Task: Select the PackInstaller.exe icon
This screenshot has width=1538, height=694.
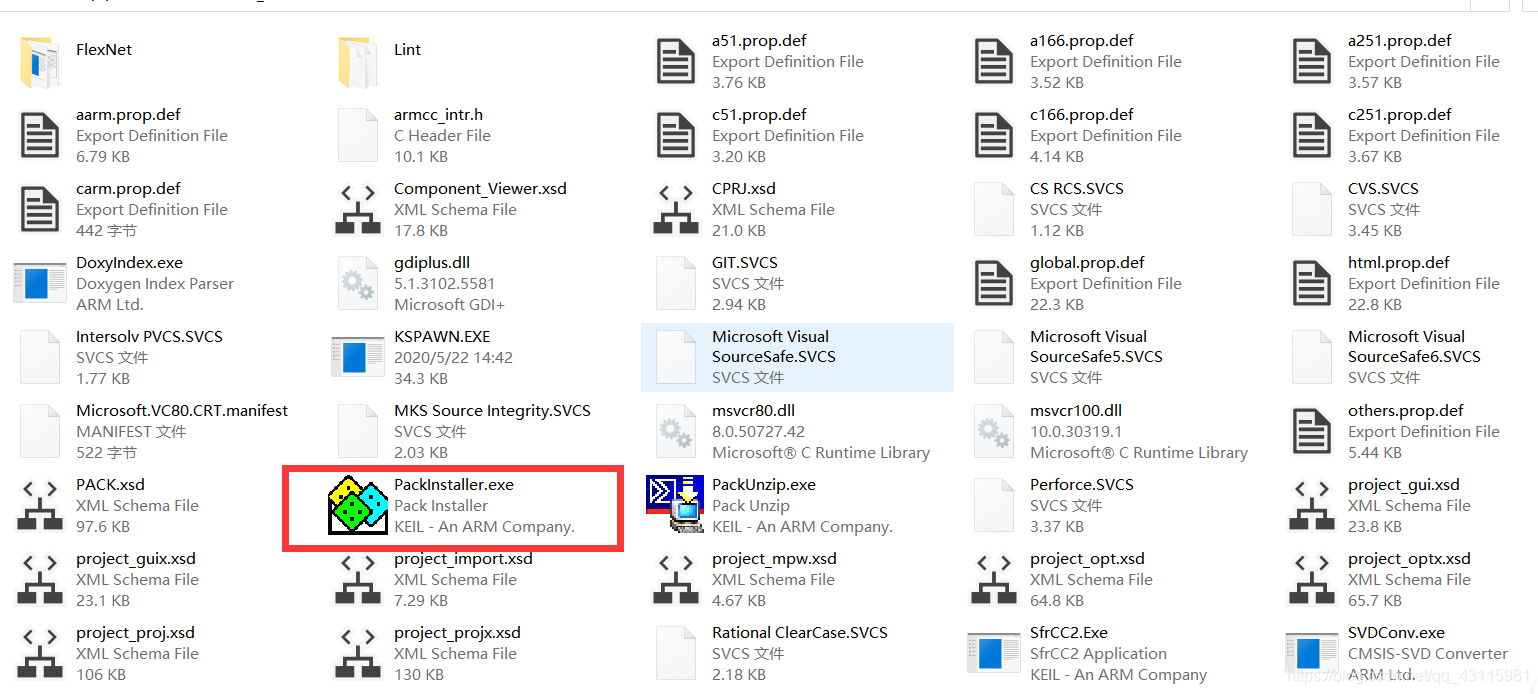Action: point(358,506)
